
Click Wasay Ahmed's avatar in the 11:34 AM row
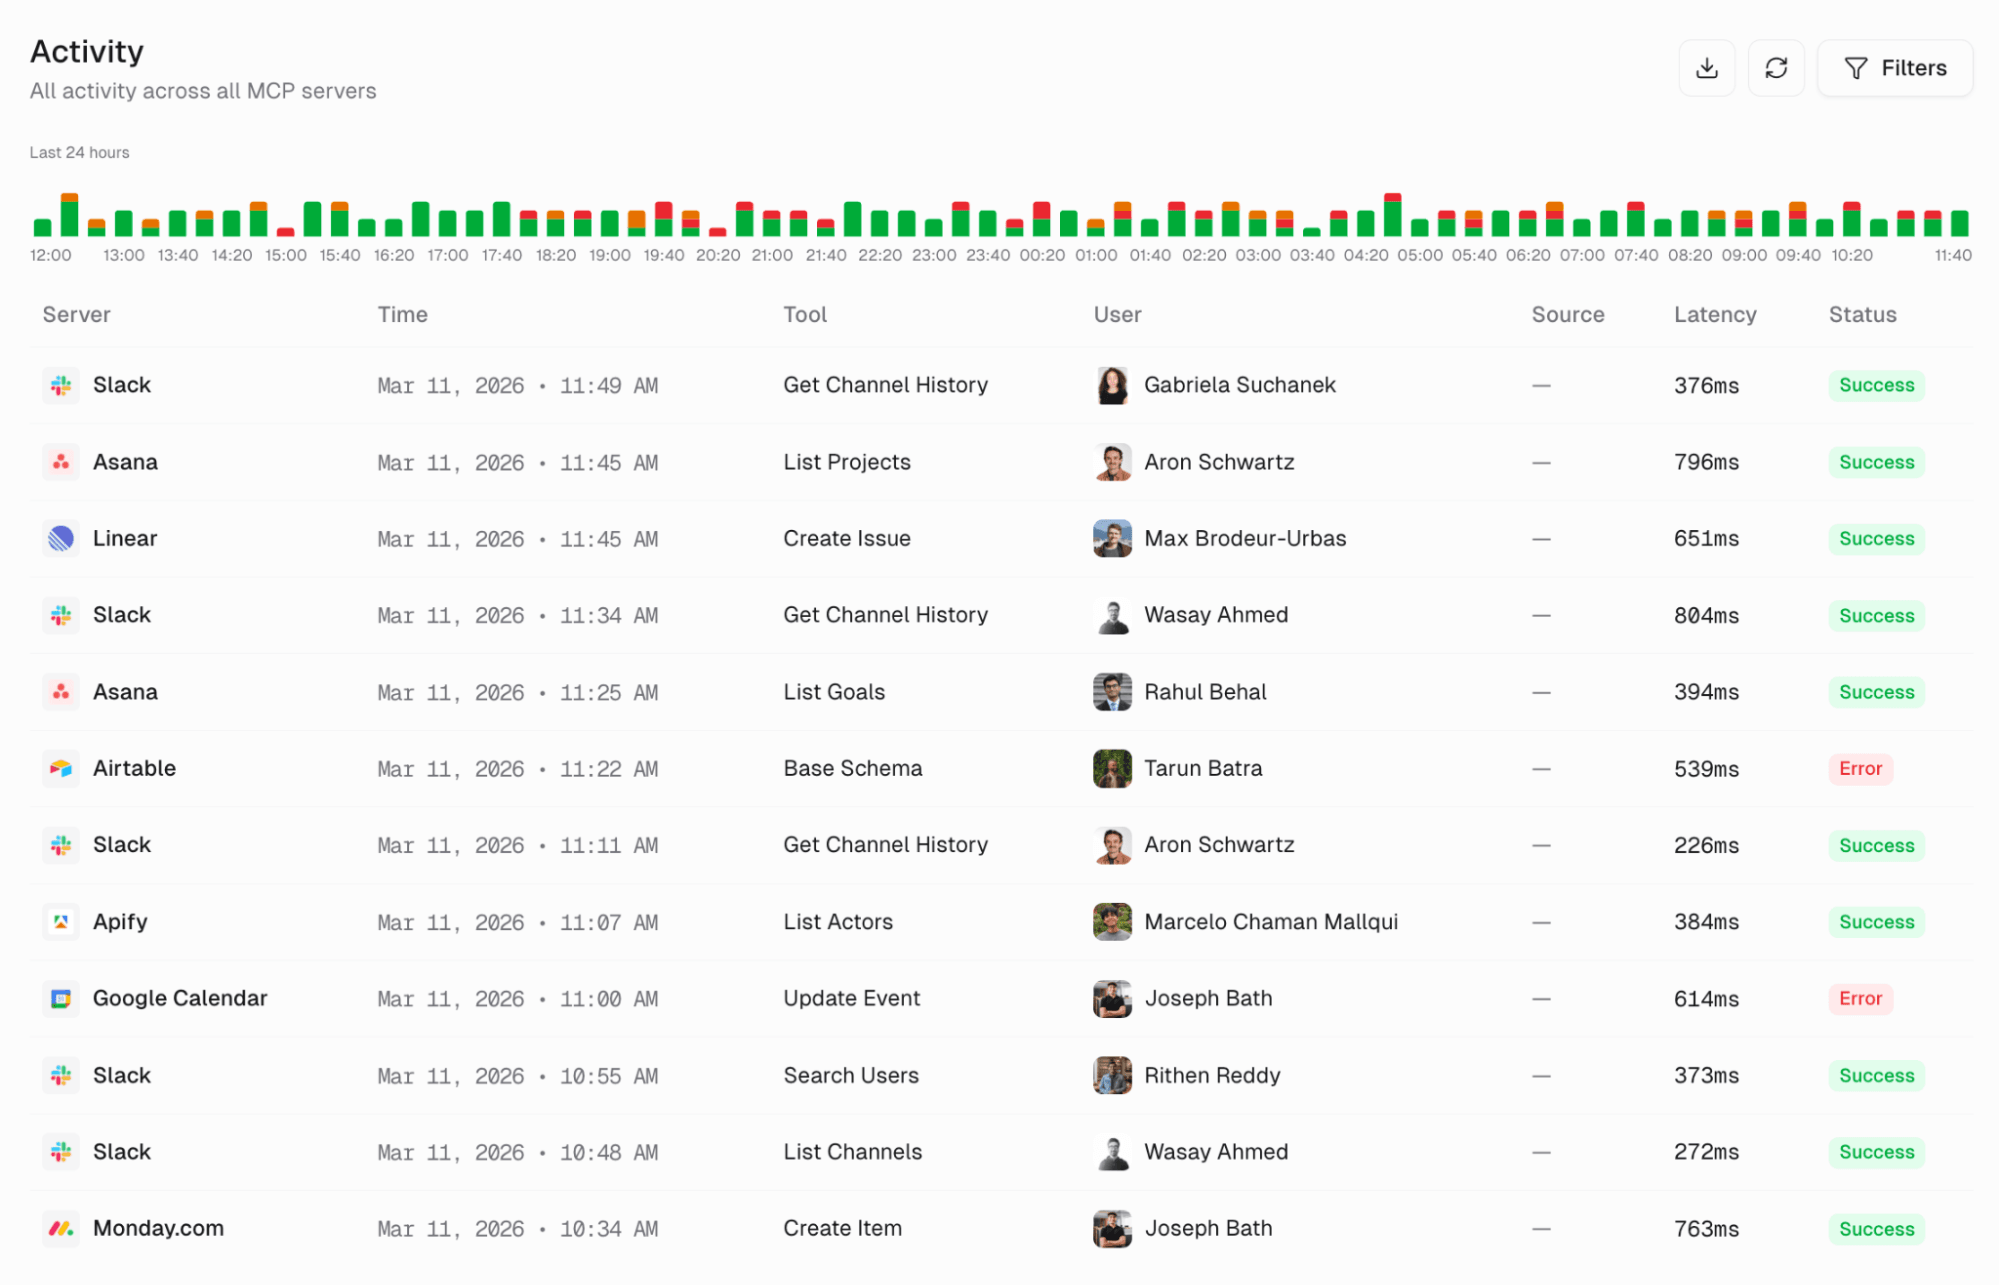click(1112, 615)
